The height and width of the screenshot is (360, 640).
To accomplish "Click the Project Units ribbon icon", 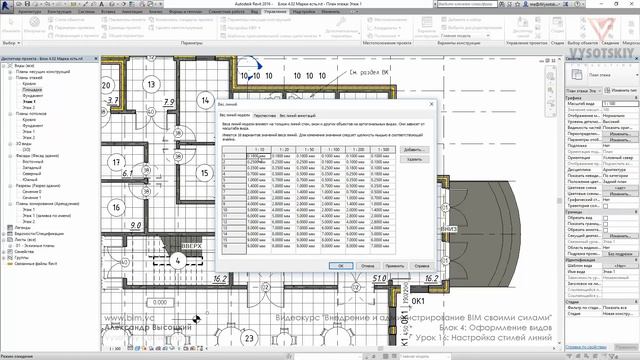I will tap(104, 27).
